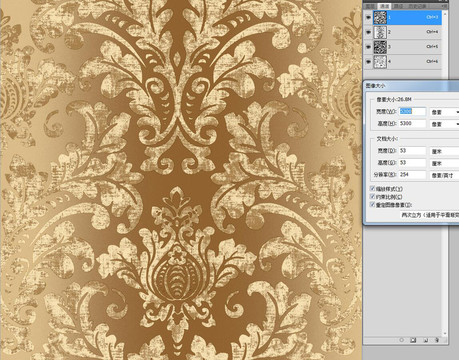Hide channel 1 with its eye icon

pyautogui.click(x=368, y=17)
